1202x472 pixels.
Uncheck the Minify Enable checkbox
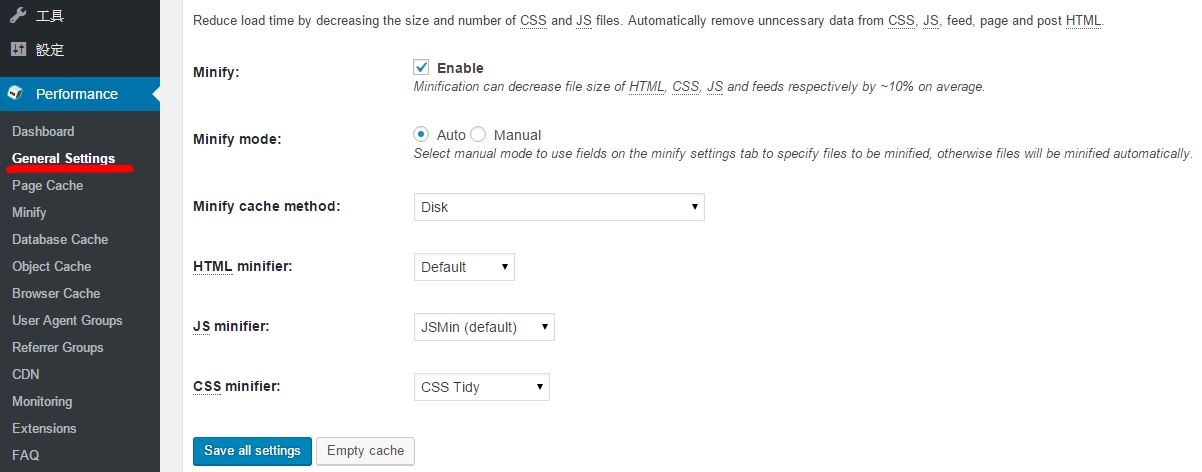click(421, 68)
